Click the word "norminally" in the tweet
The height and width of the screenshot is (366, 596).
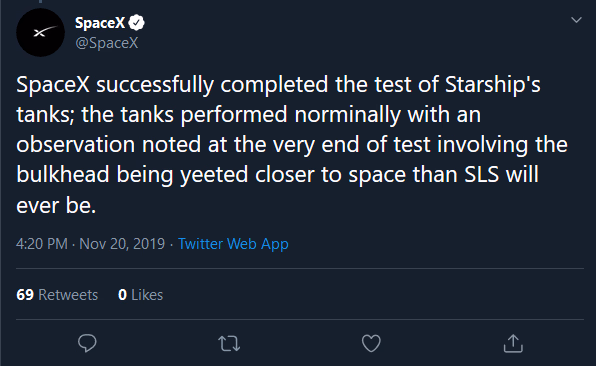tap(347, 115)
